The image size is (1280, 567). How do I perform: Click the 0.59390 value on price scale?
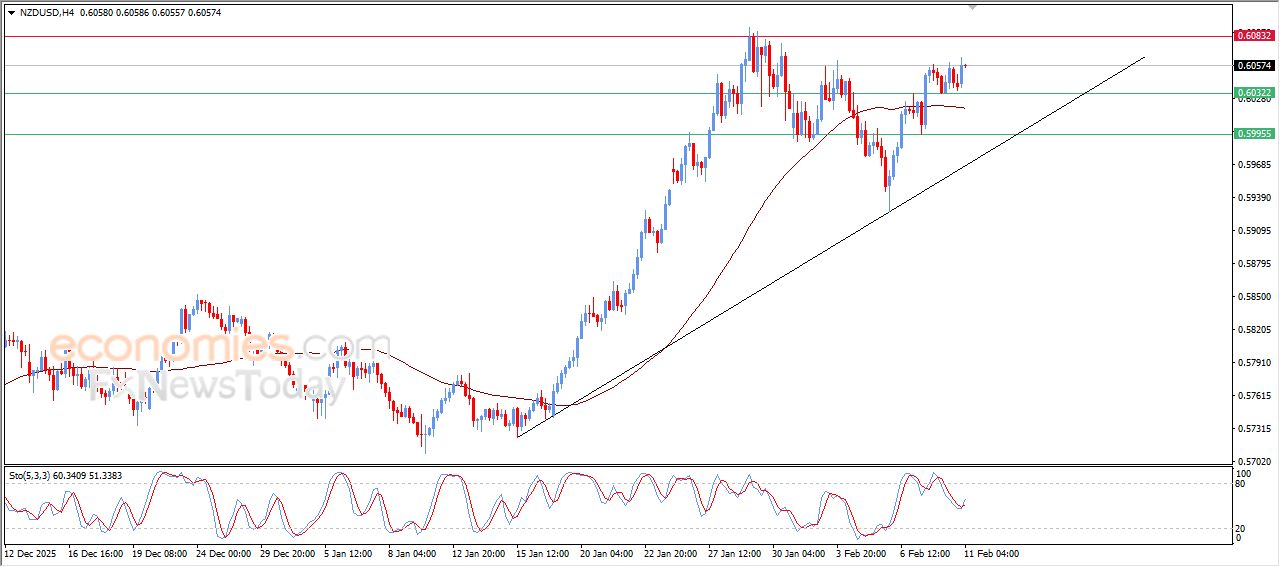coord(1253,198)
